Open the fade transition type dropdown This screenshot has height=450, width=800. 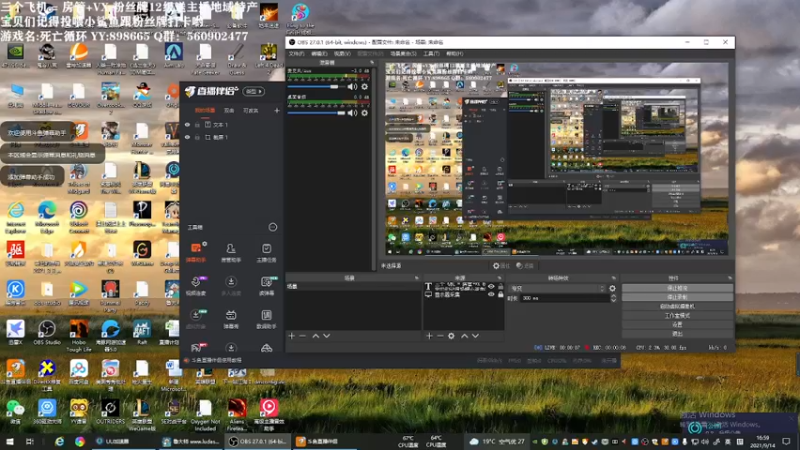[557, 288]
